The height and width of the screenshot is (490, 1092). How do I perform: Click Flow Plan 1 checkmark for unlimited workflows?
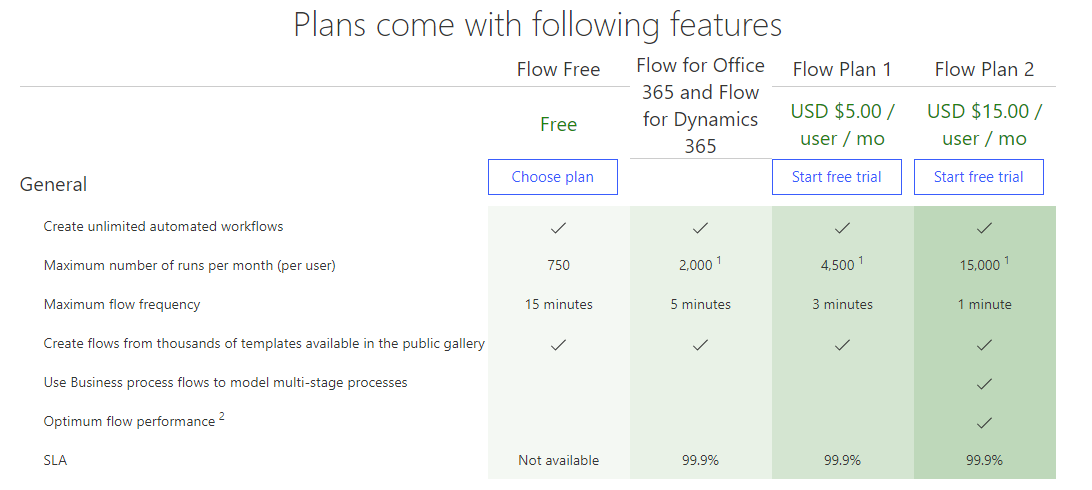(x=842, y=227)
